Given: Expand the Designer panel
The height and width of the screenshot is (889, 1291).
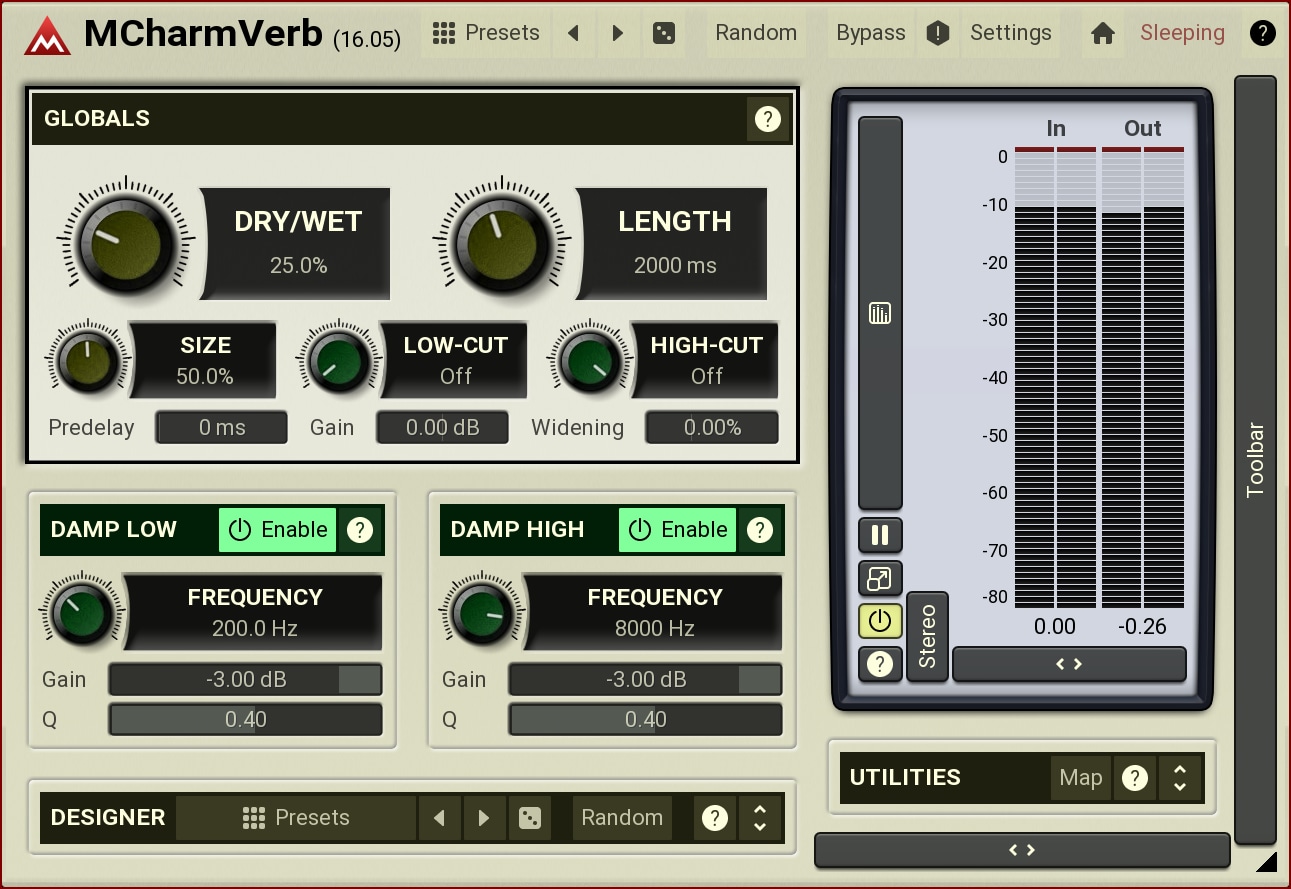Looking at the screenshot, I should coord(760,818).
